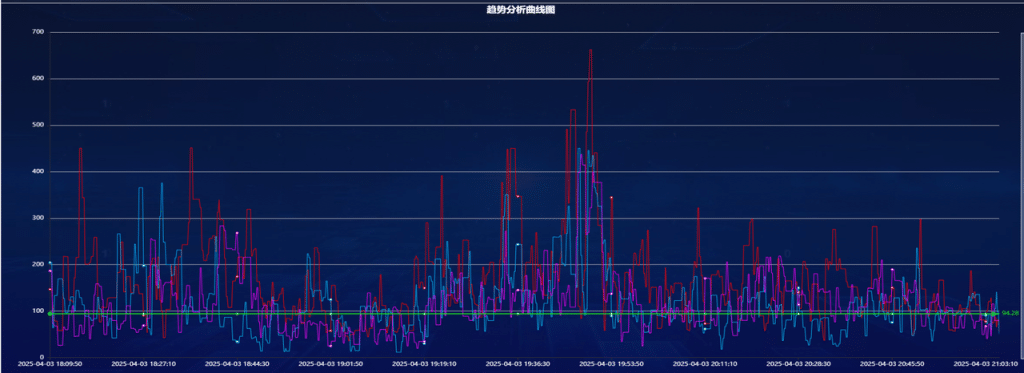
Task: Click x-axis label 2025-04-03 18:09:50
Action: (49, 363)
